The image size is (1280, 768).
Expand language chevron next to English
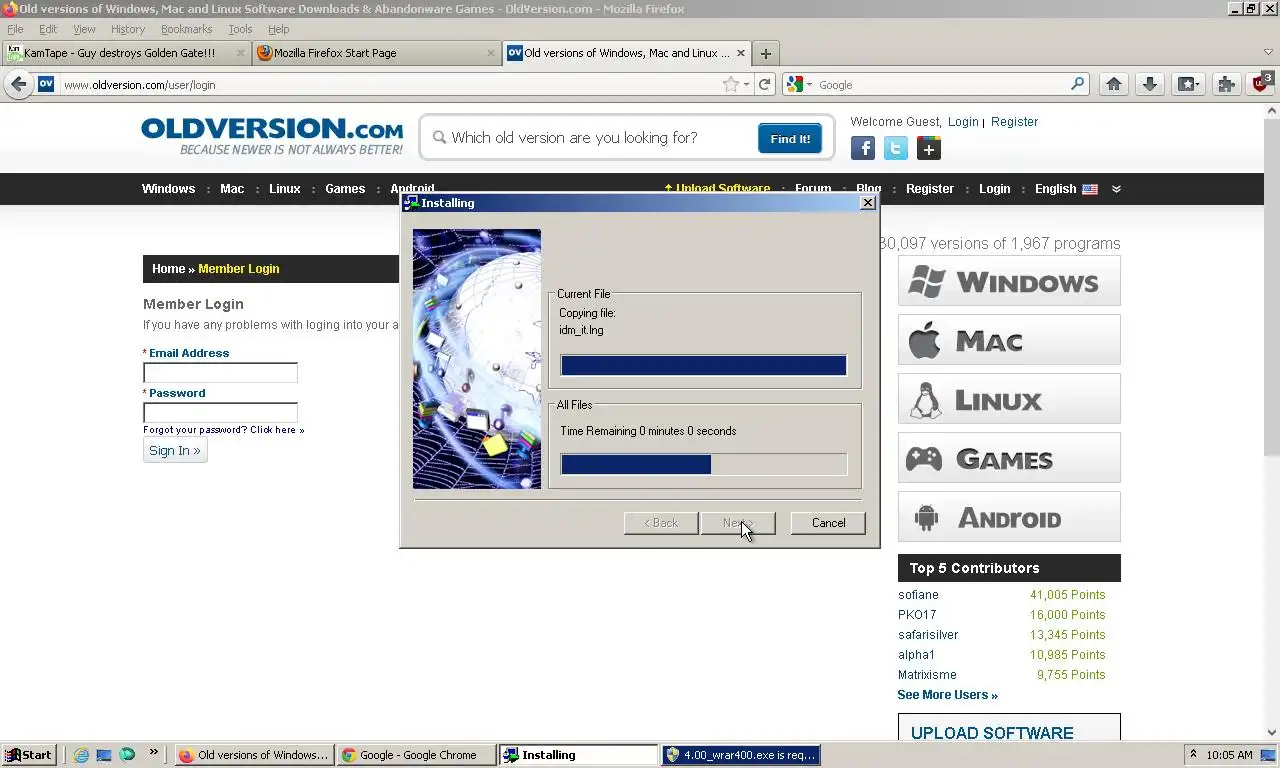coord(1117,189)
